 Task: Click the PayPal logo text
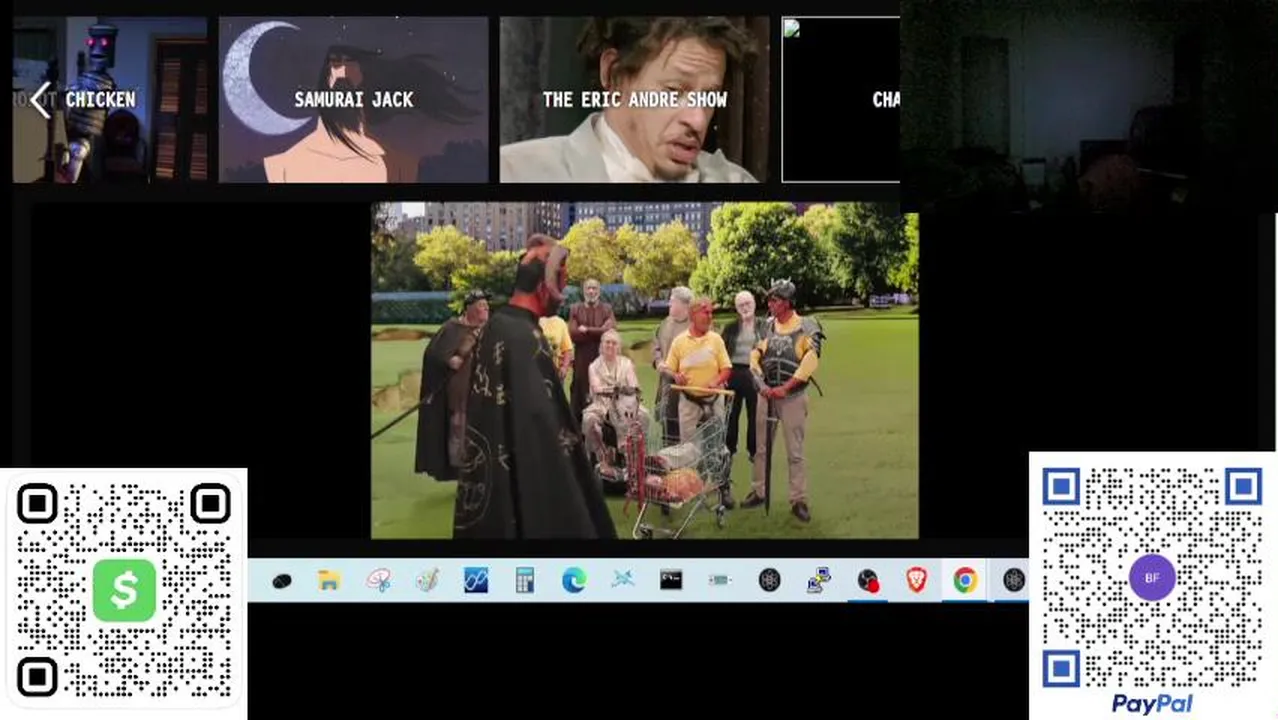coord(1152,704)
